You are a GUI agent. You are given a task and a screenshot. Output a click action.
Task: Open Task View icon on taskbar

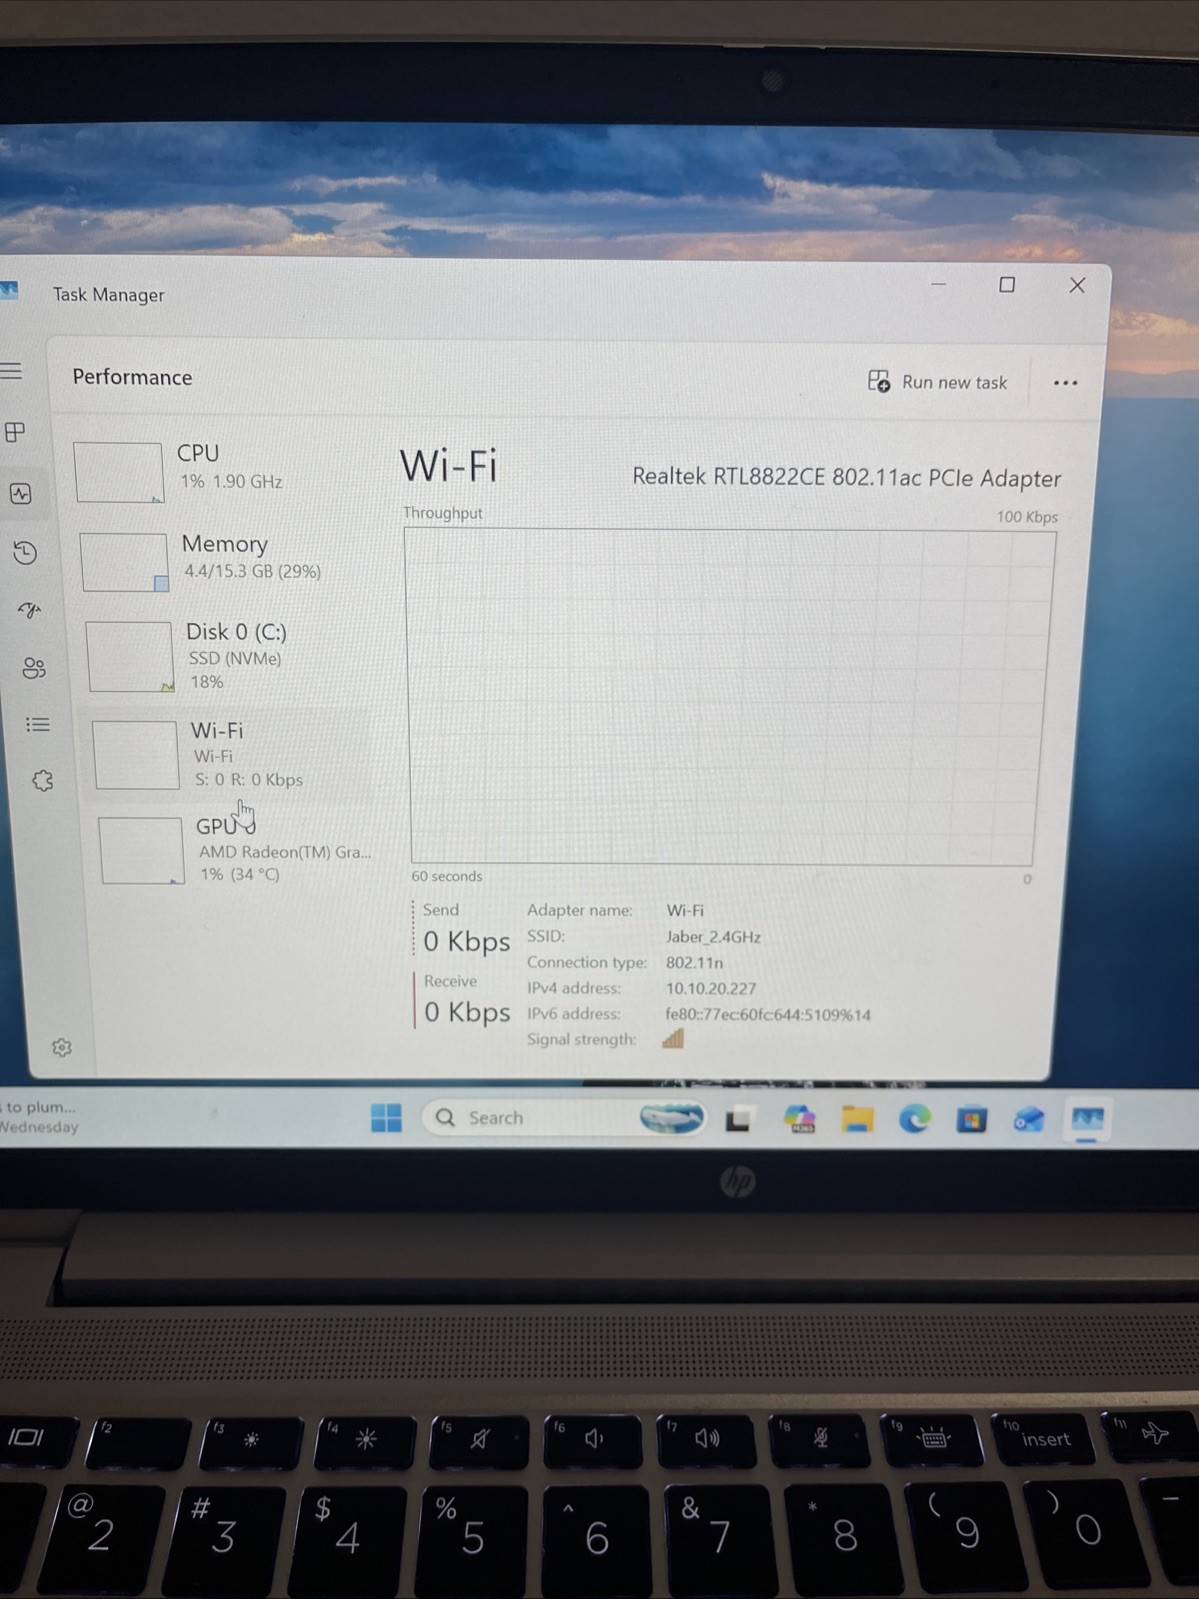click(x=738, y=1120)
